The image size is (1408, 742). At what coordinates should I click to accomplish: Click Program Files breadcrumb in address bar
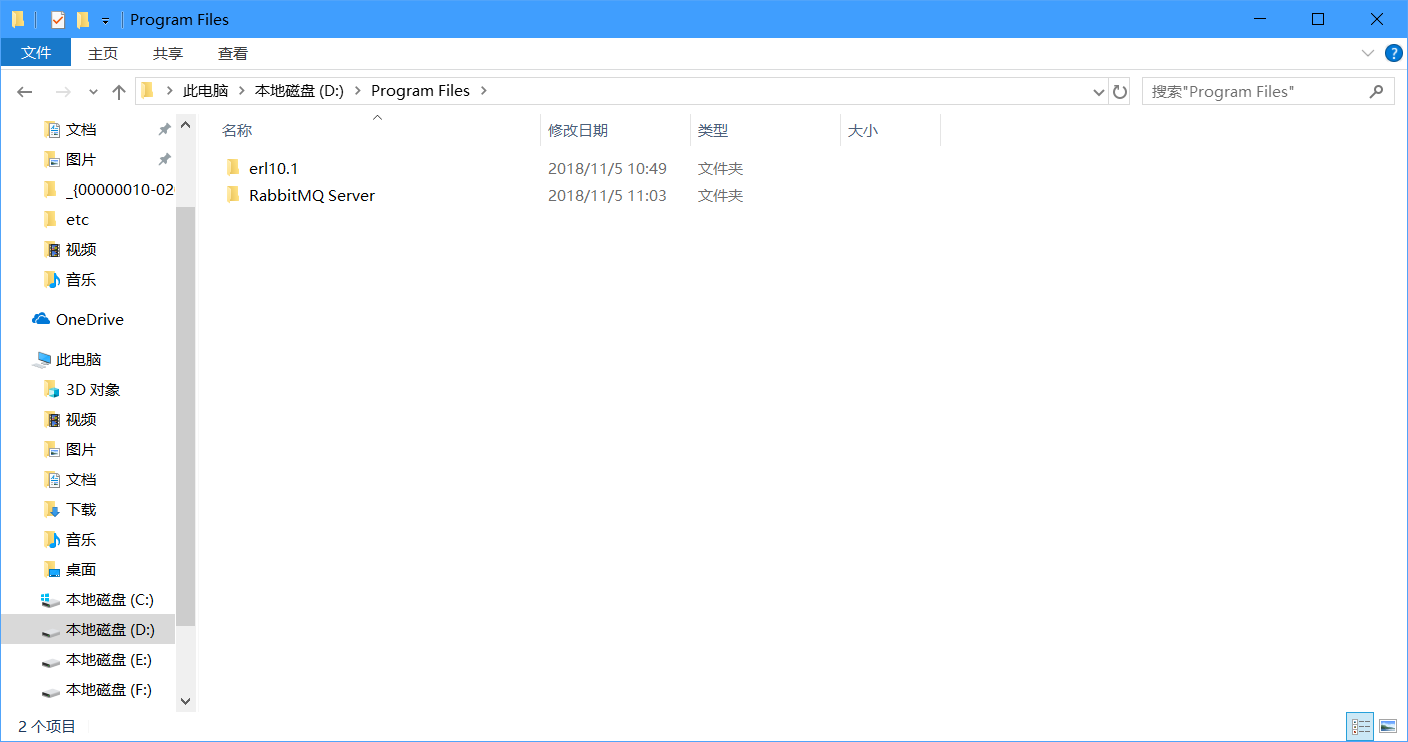420,91
